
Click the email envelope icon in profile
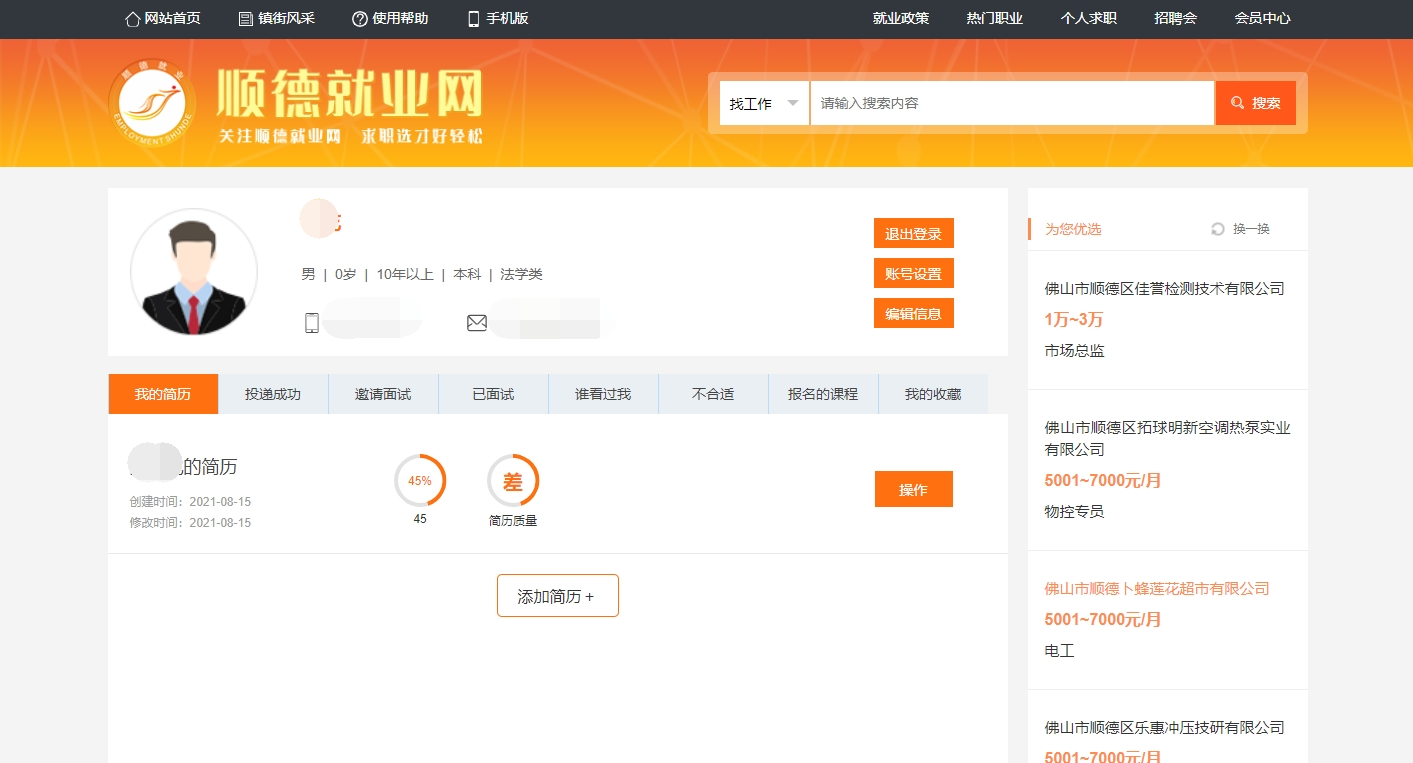pos(477,323)
